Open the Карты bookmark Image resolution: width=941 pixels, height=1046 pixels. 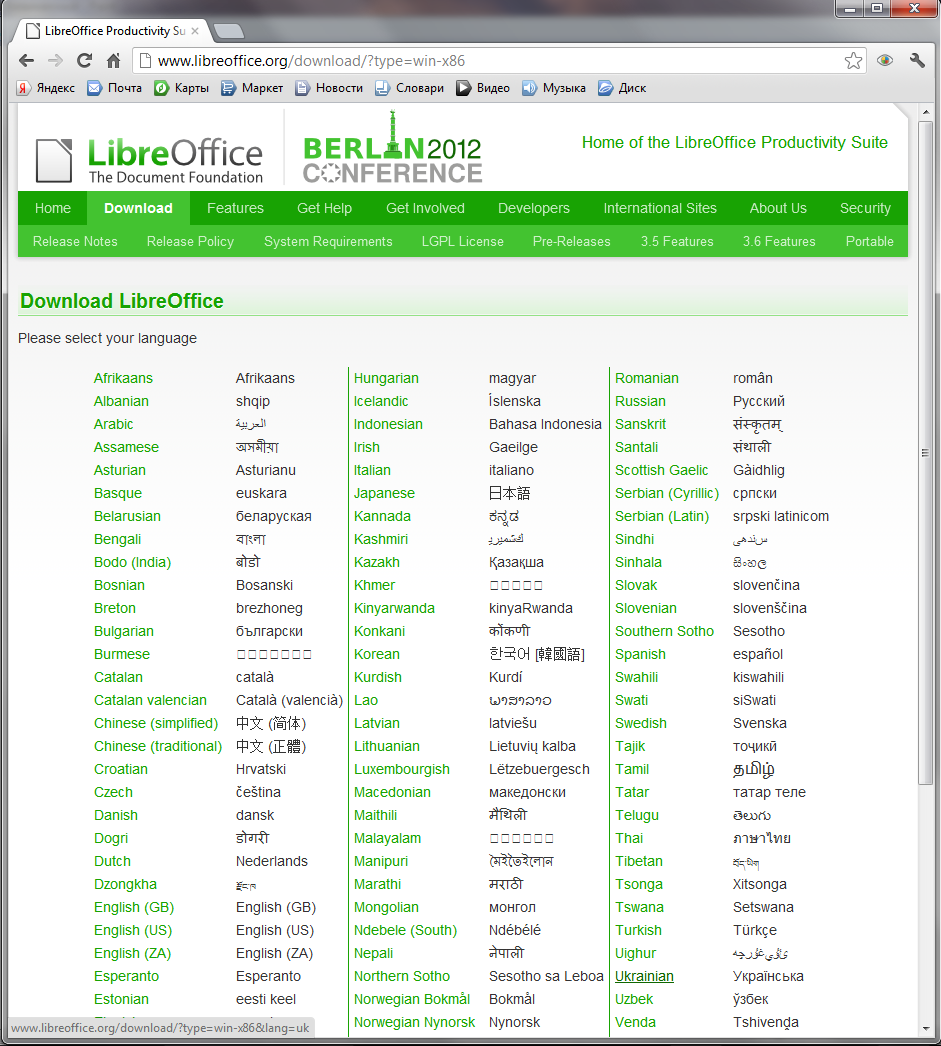(181, 88)
